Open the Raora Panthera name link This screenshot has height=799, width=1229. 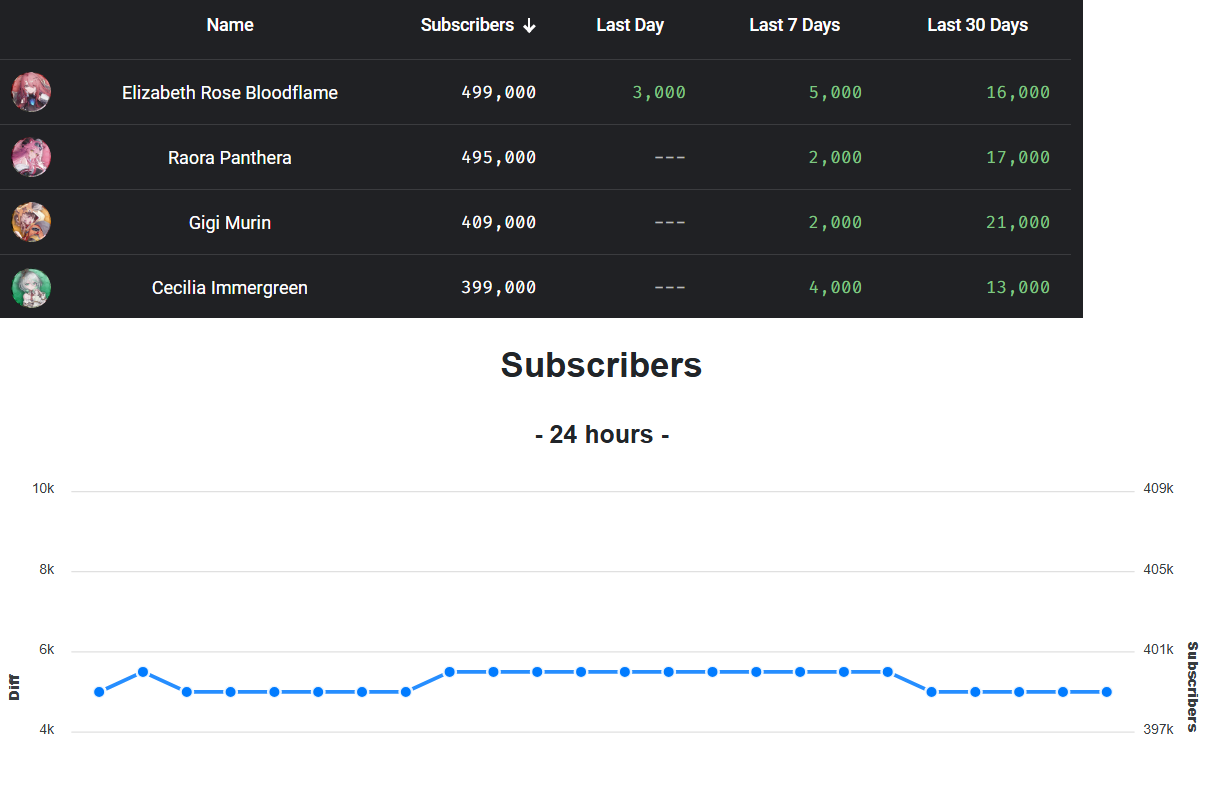tap(230, 157)
